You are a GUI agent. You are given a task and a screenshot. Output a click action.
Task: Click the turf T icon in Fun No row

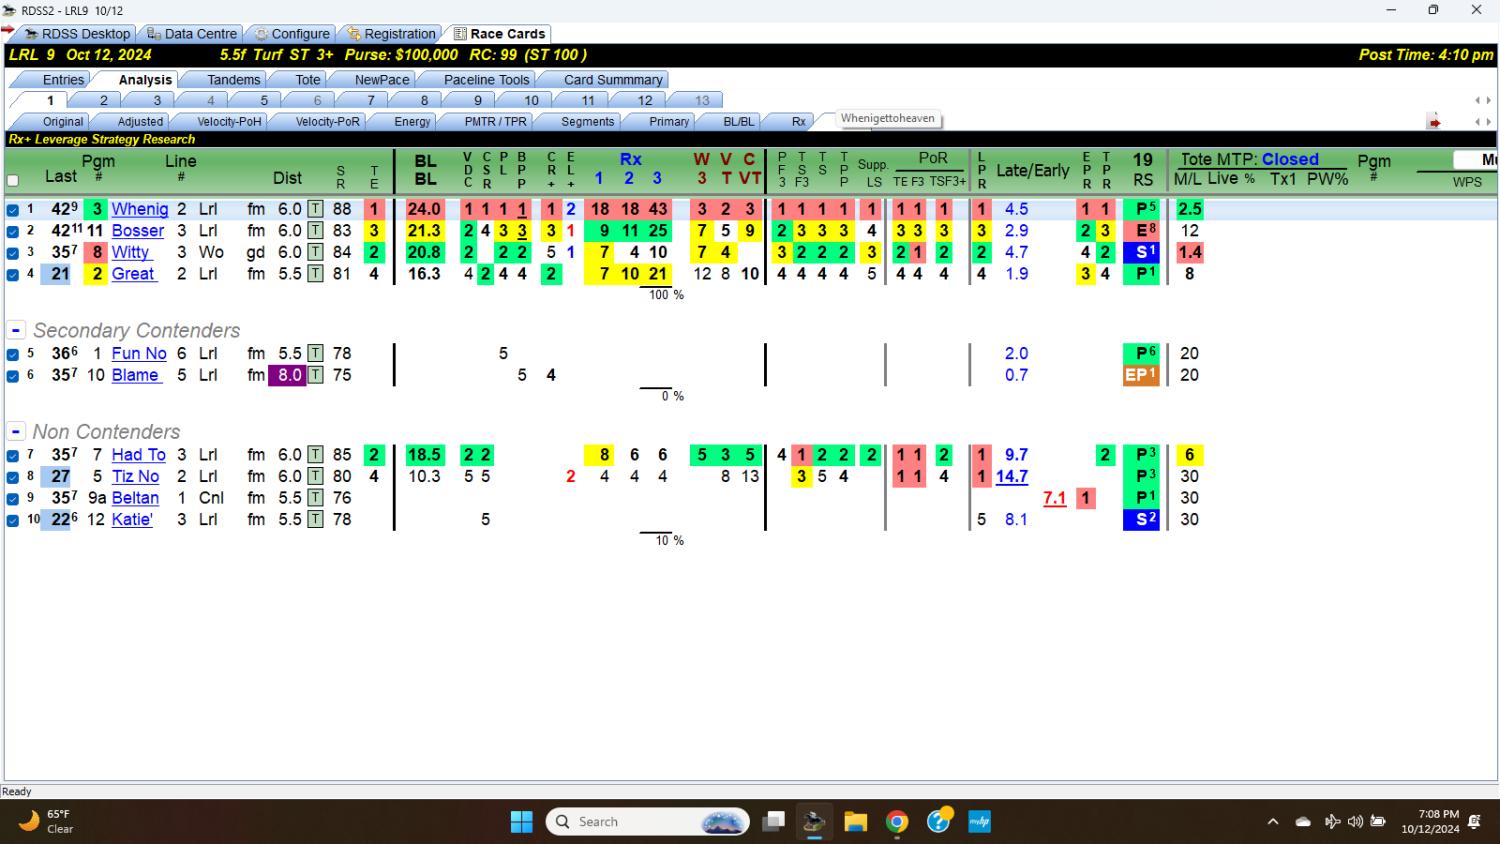[315, 353]
